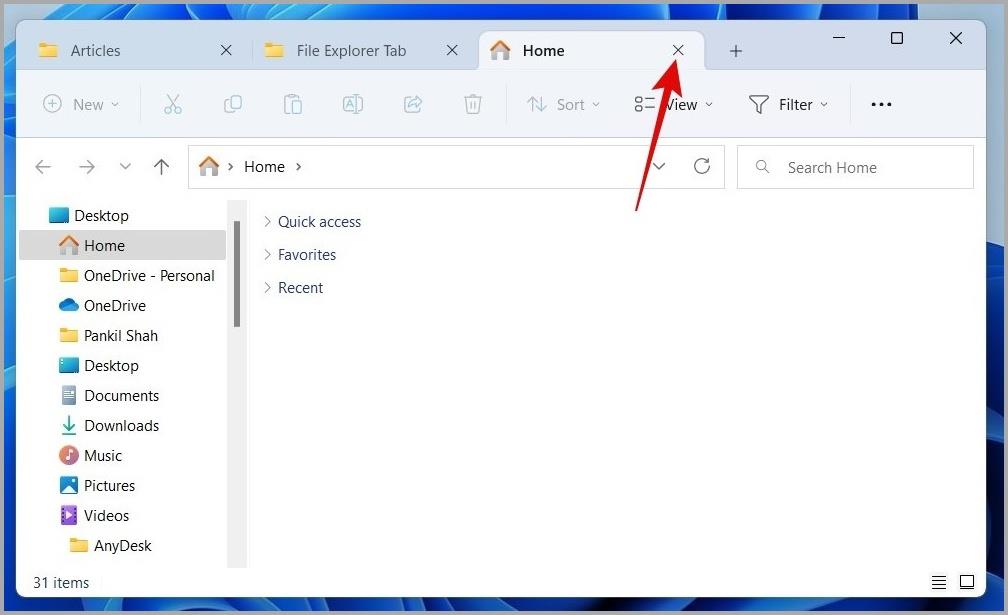The height and width of the screenshot is (615, 1008).
Task: Go up one level with up arrow
Action: point(161,167)
